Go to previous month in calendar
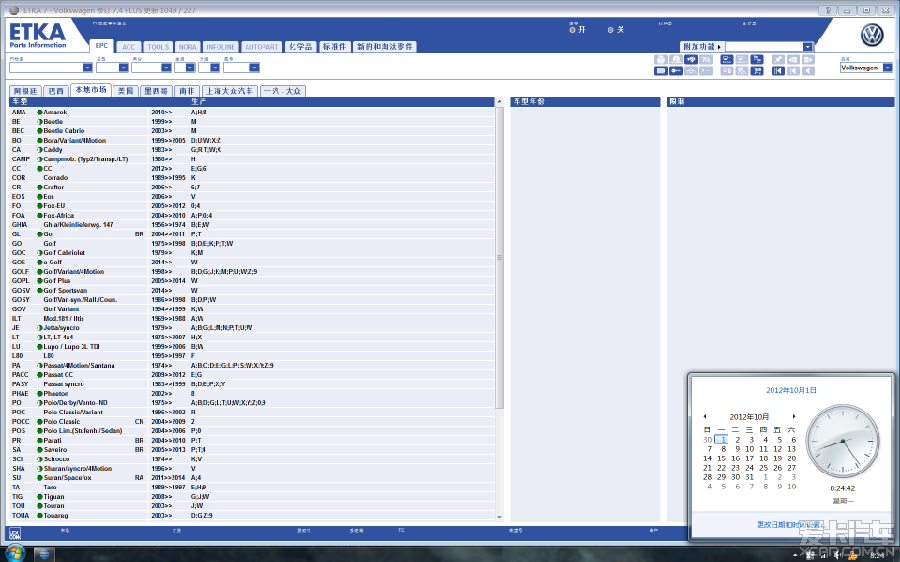 coord(705,416)
